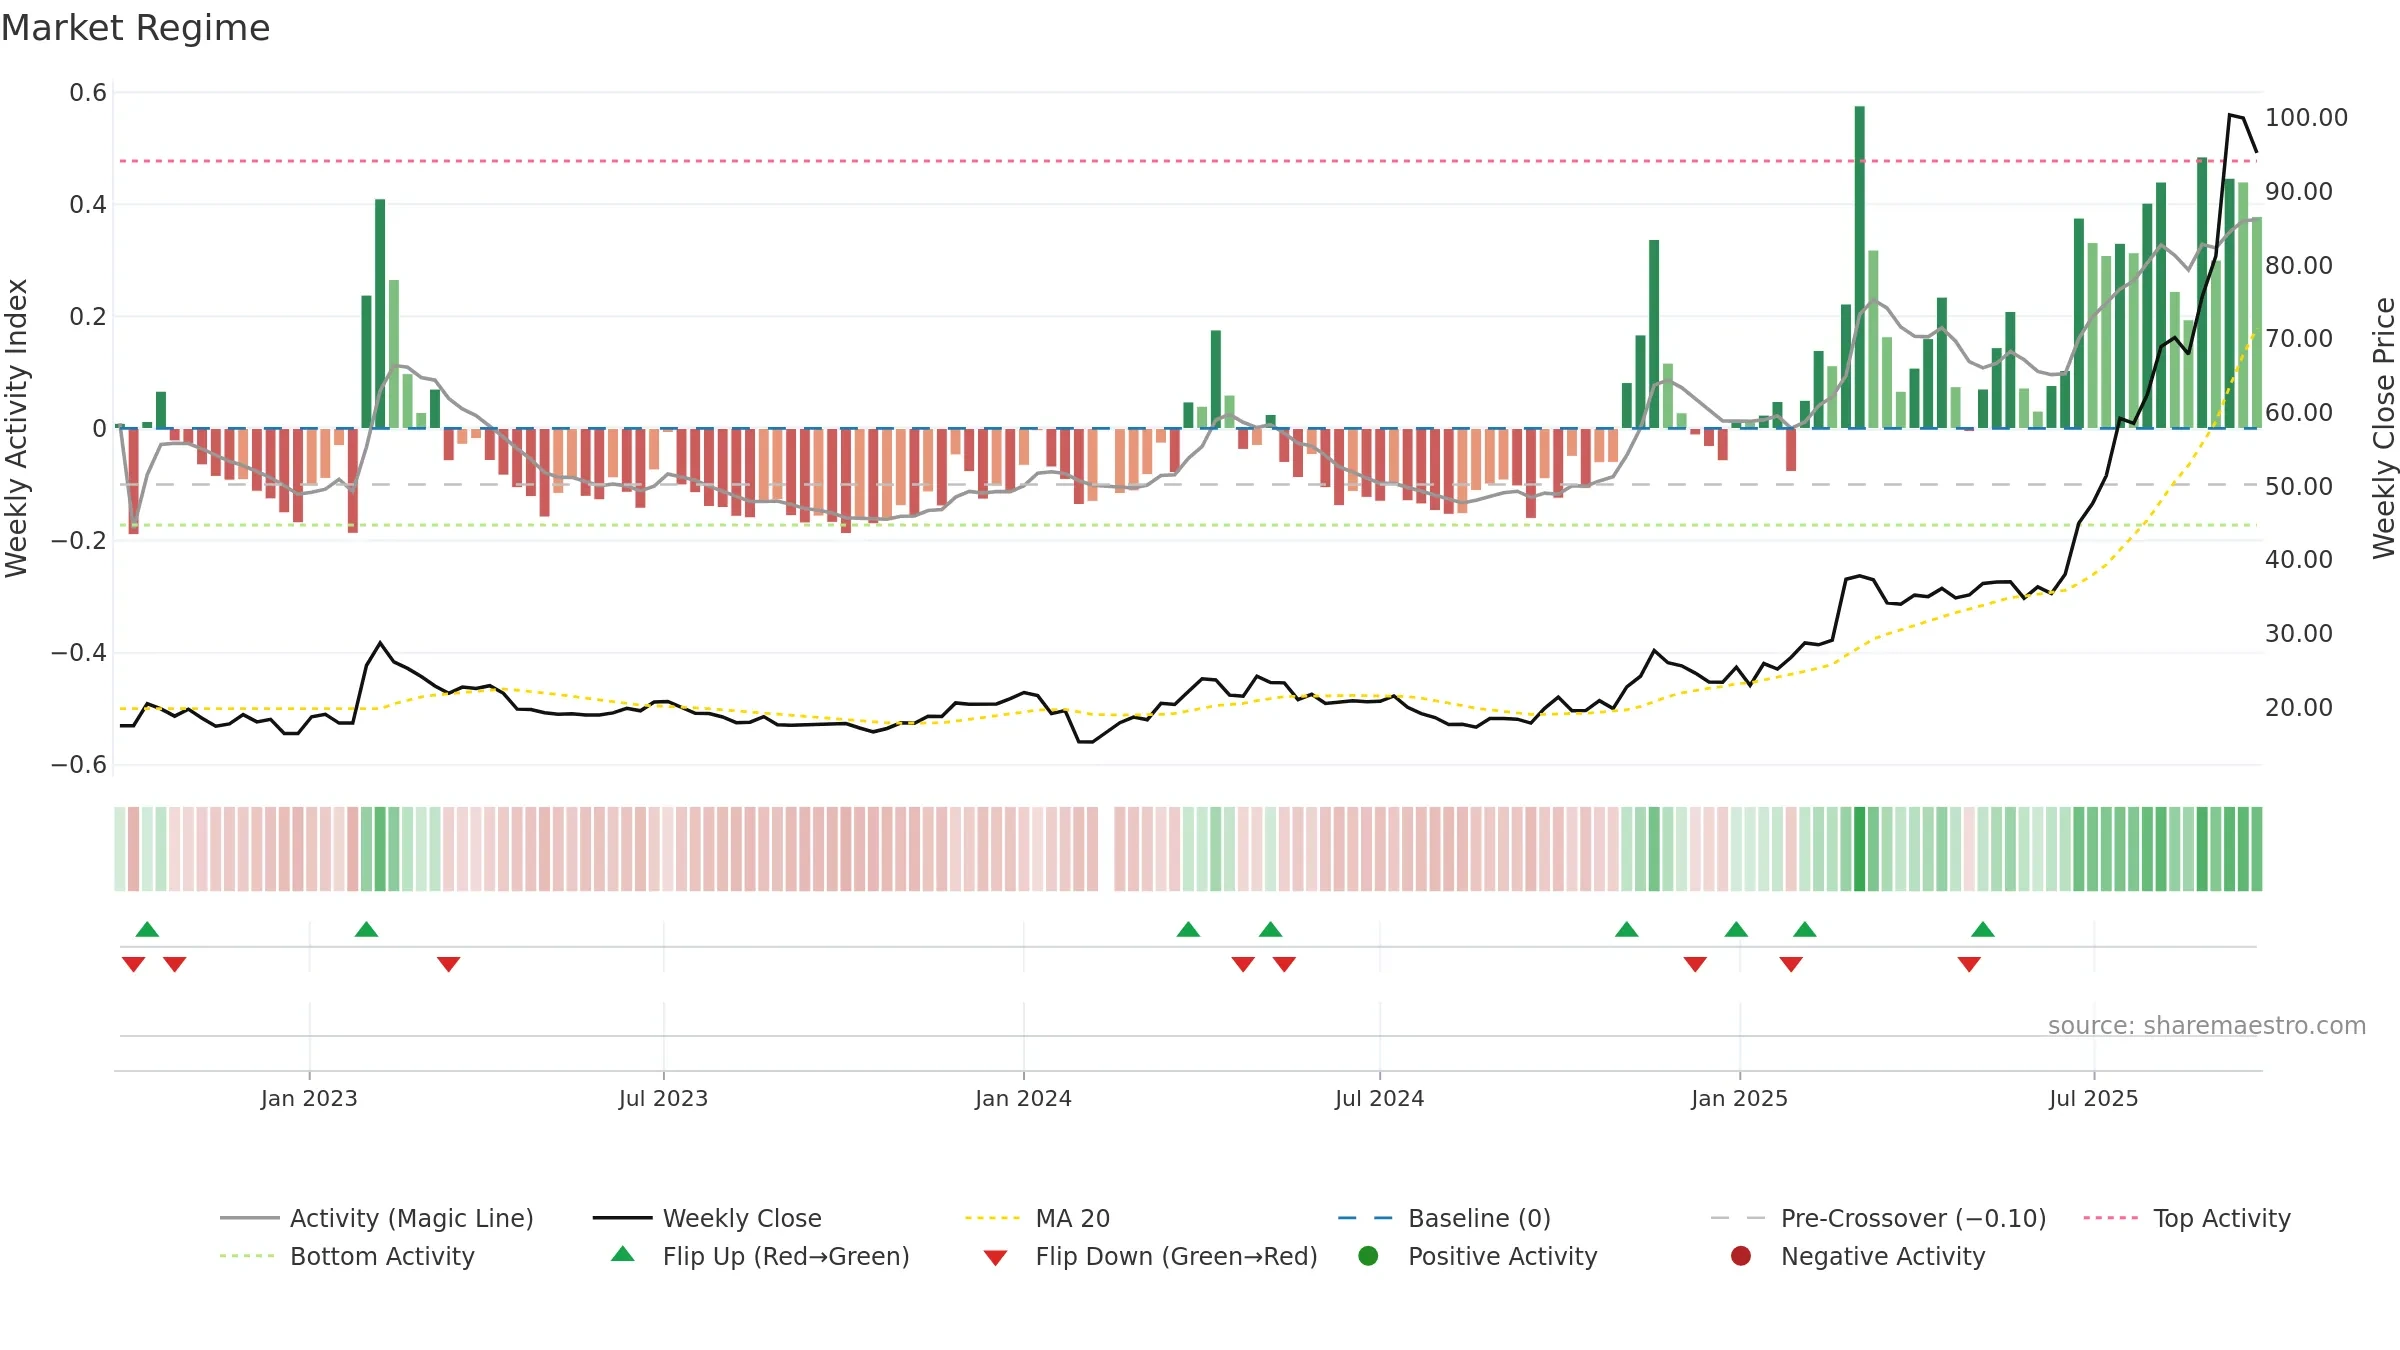The width and height of the screenshot is (2400, 1350).
Task: Click the Weekly Activity Index axis title
Action: [17, 428]
